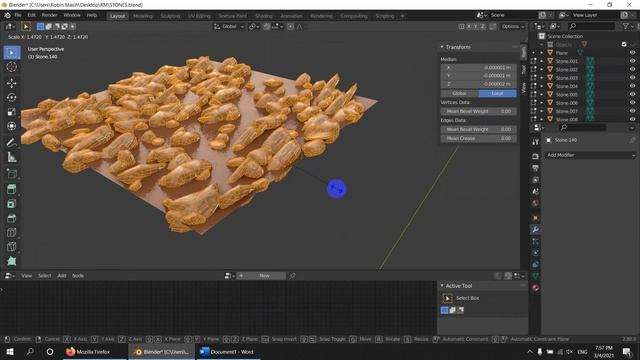Select the Inset Faces tool
The width and height of the screenshot is (640, 360).
(x=12, y=204)
